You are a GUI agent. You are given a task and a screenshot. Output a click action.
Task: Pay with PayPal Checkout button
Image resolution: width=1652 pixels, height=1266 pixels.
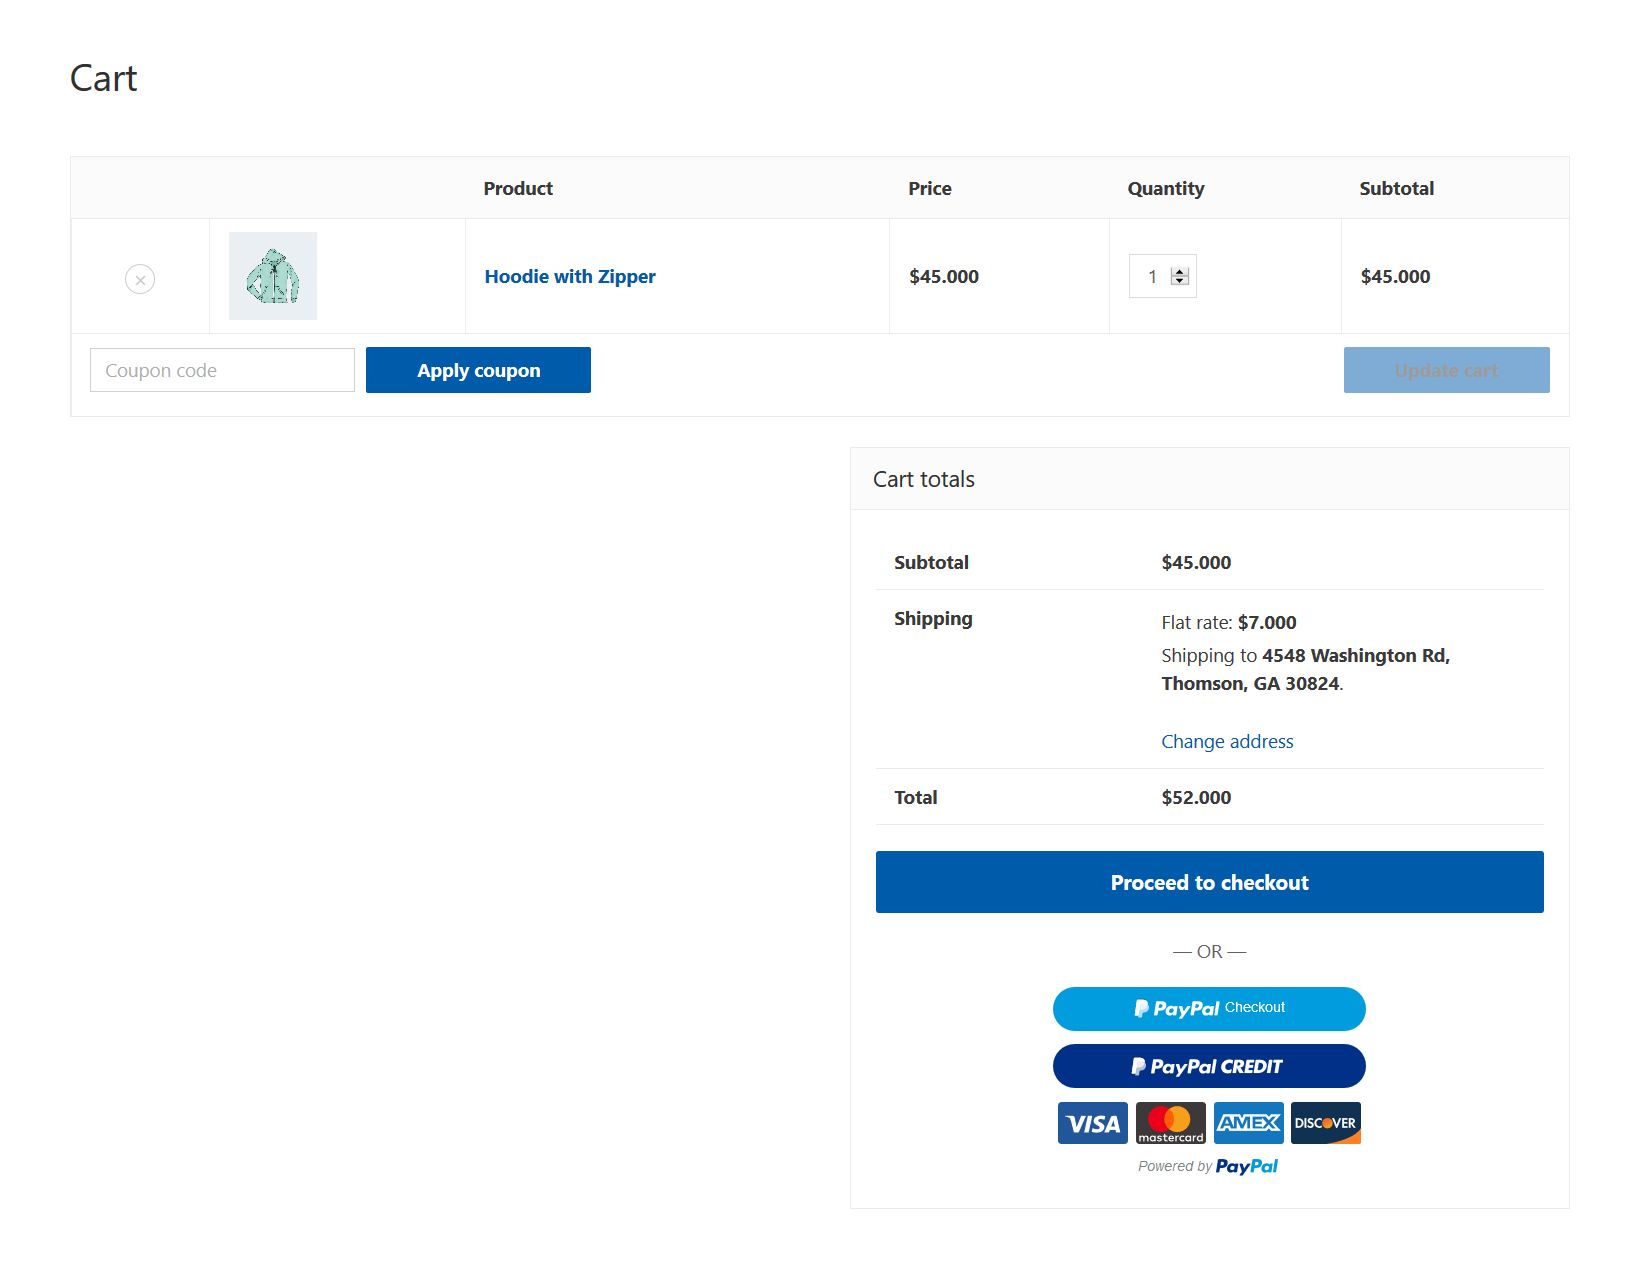[x=1209, y=1009]
